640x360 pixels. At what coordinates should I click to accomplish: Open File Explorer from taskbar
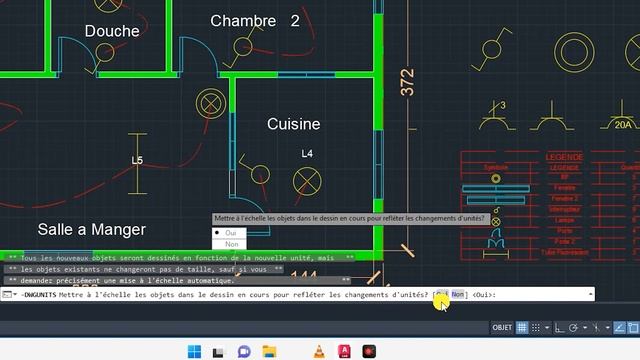pos(269,351)
